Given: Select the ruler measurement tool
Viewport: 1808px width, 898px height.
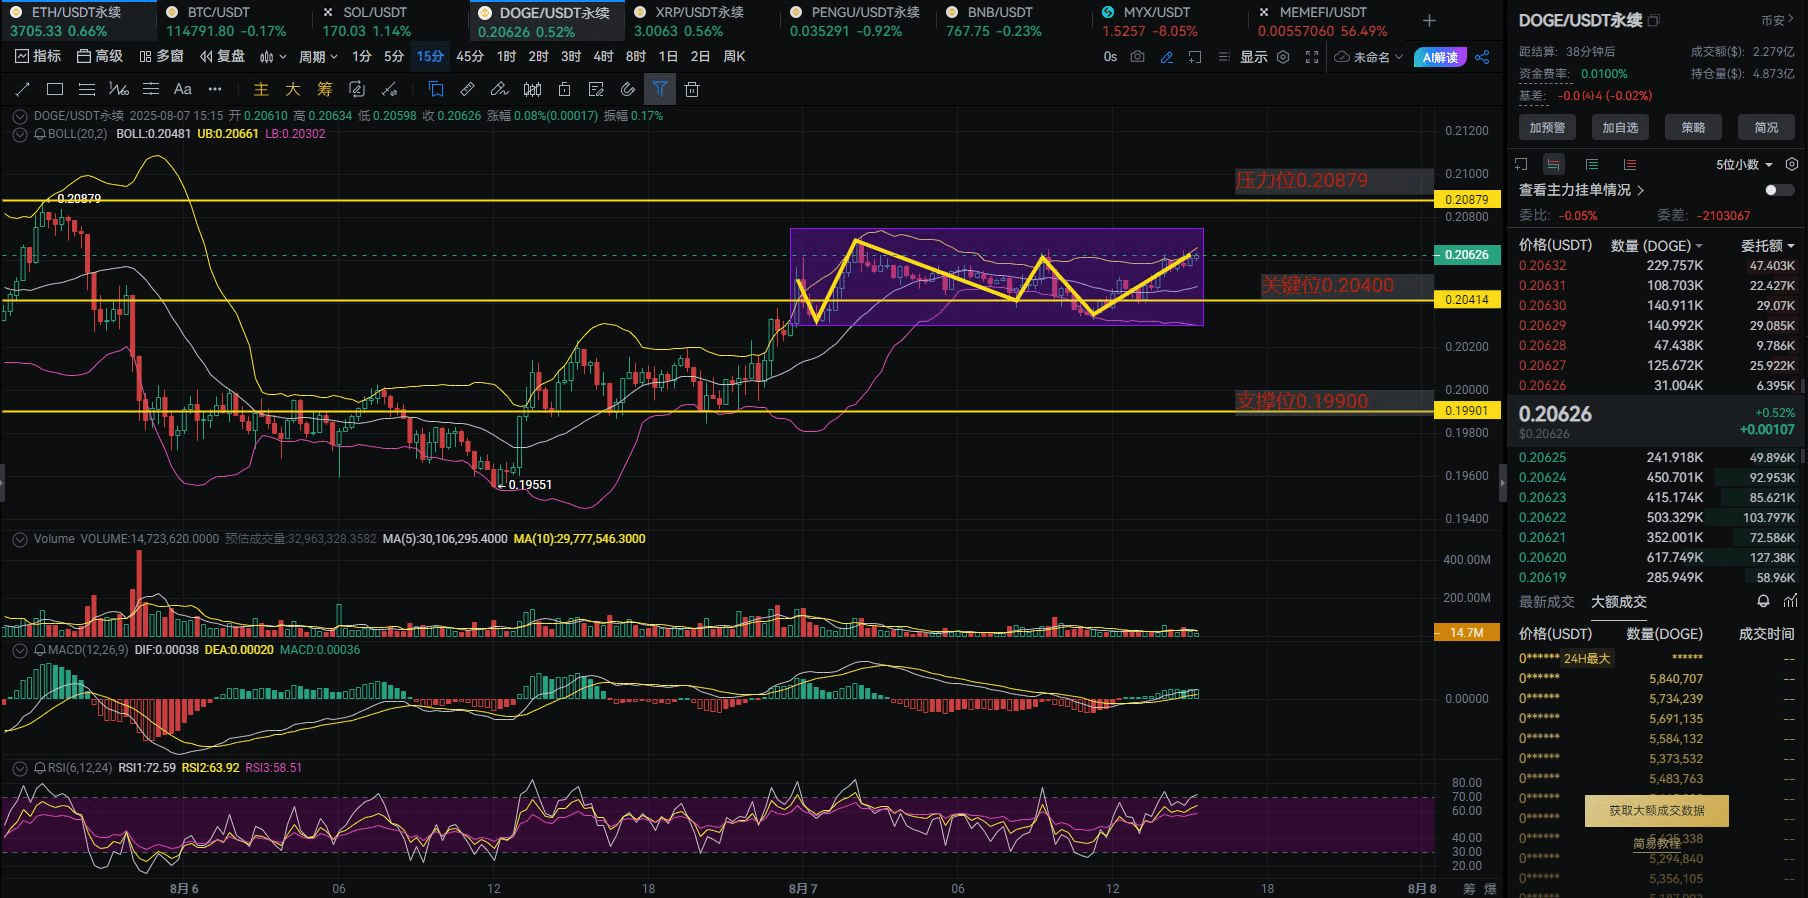Looking at the screenshot, I should [x=468, y=90].
